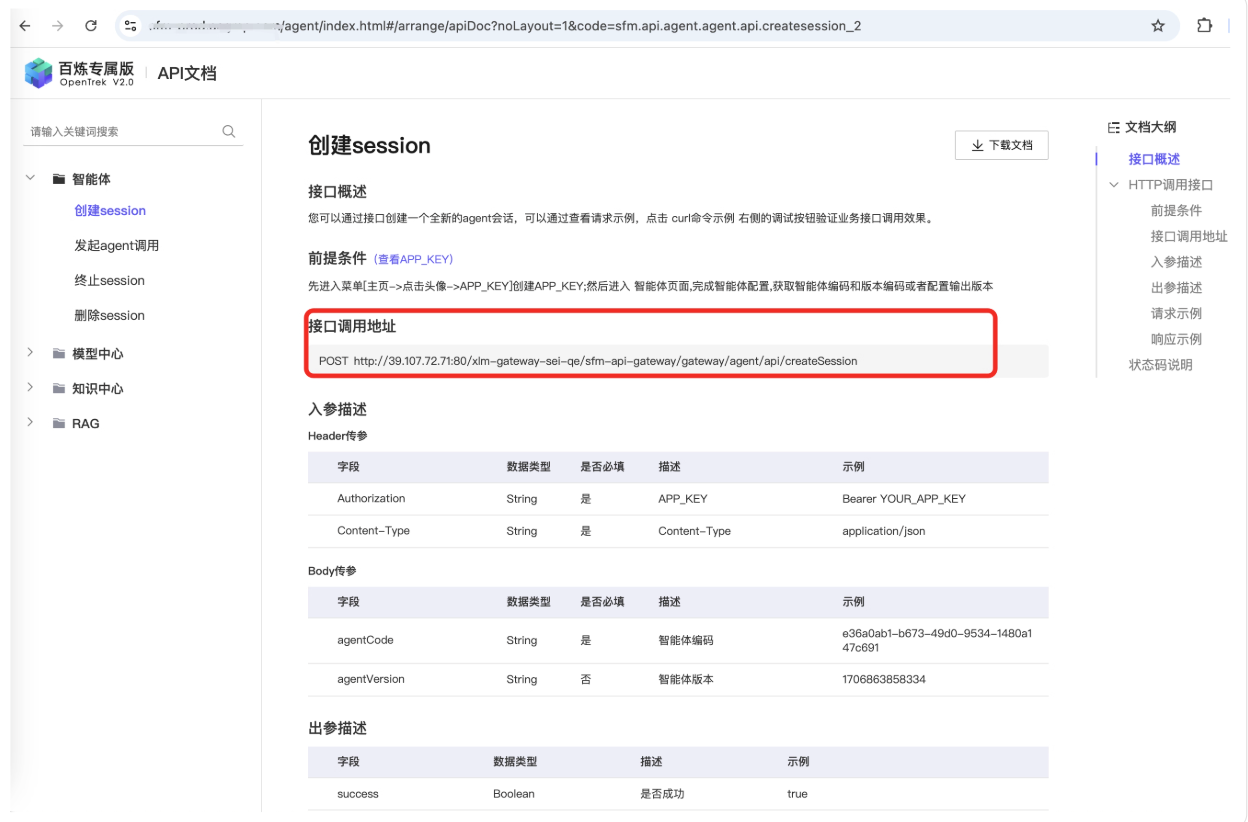Click the Boolean data type cell
Viewport: 1248px width, 822px height.
click(514, 794)
